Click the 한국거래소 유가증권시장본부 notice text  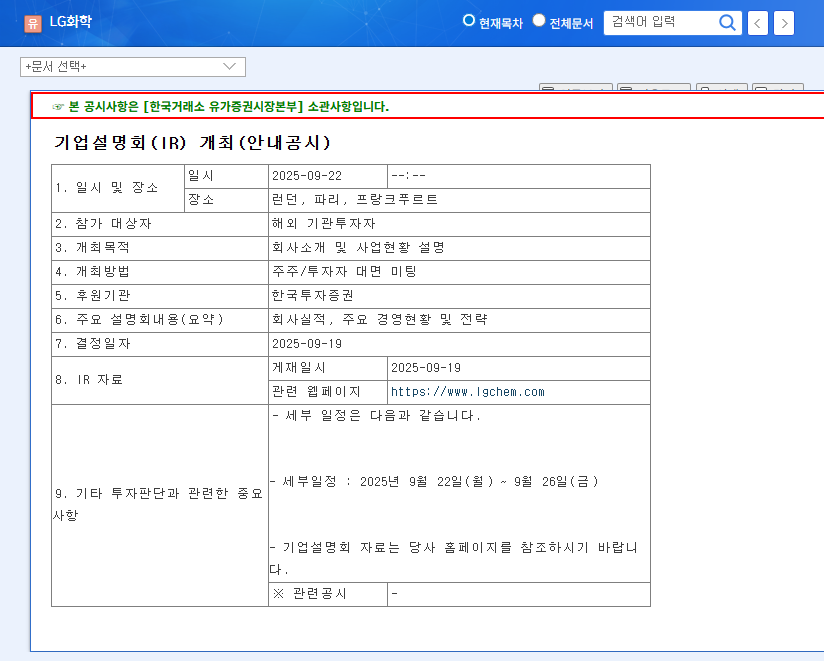click(x=223, y=107)
